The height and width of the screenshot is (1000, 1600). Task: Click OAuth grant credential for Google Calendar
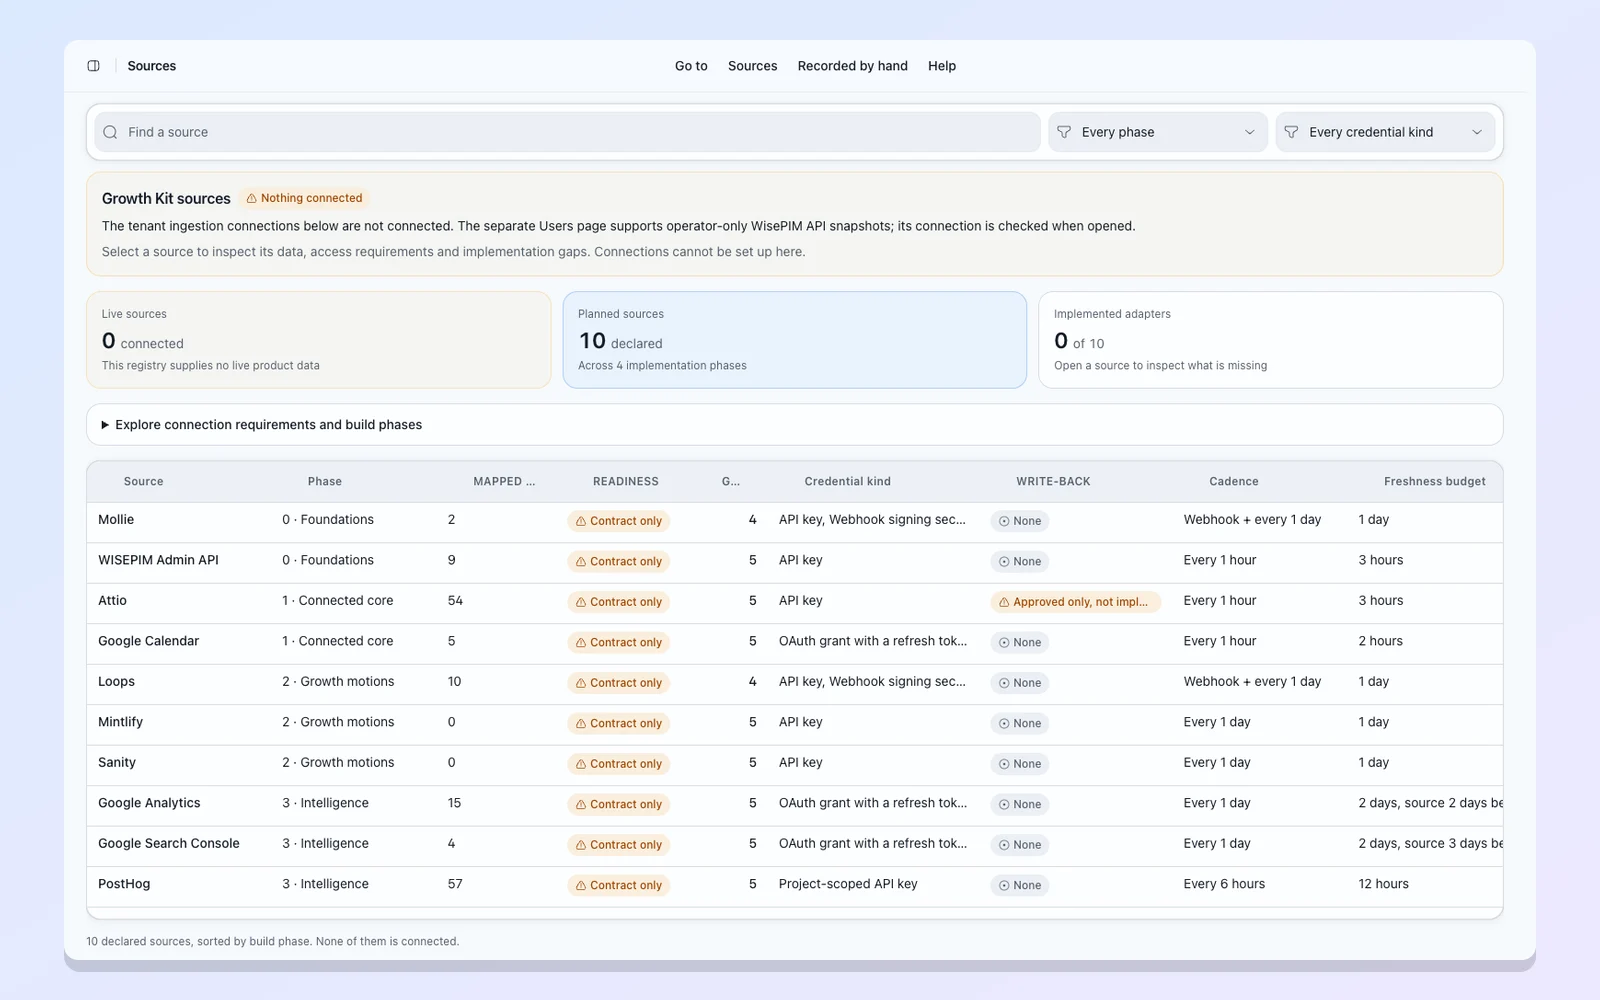coord(873,641)
